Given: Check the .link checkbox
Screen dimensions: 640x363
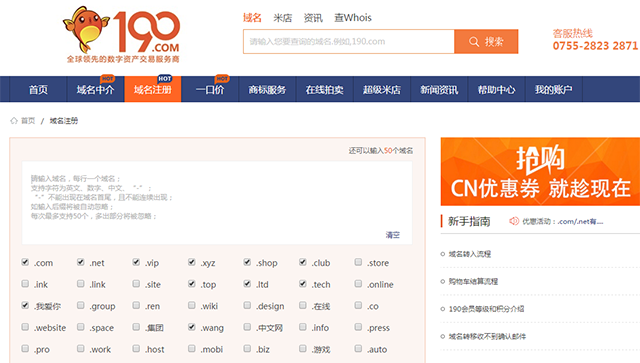Looking at the screenshot, I should click(x=80, y=283).
